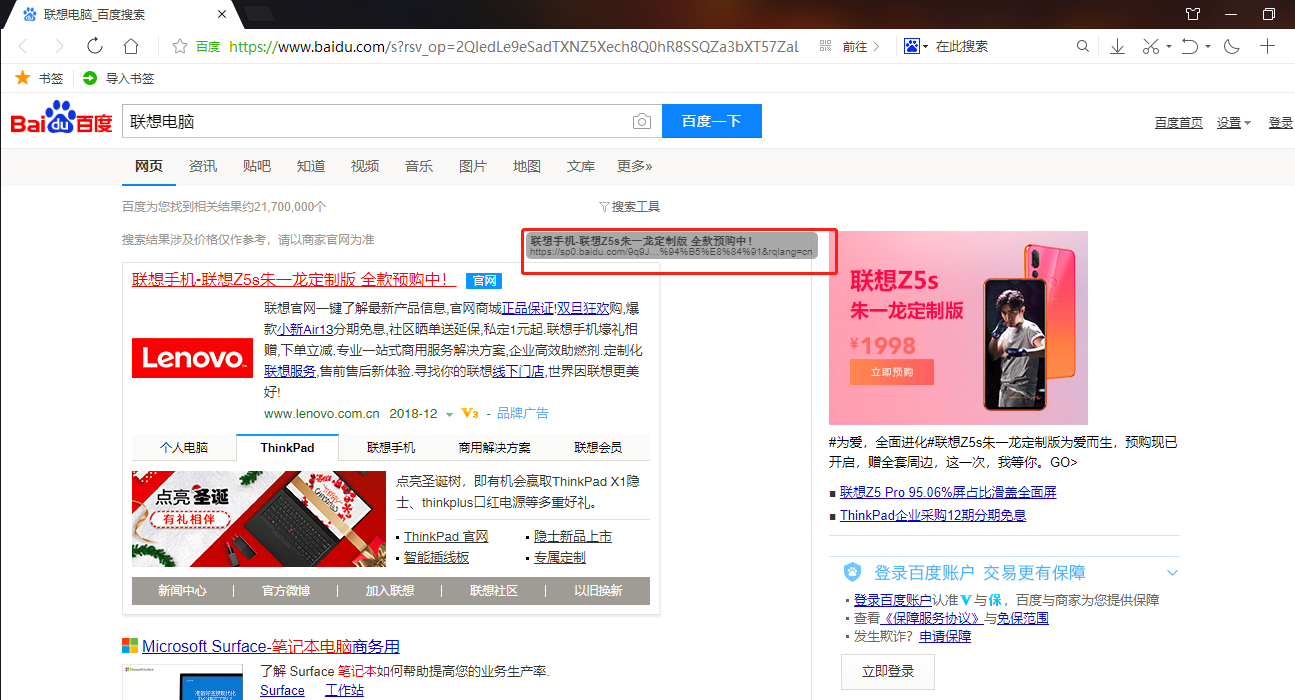1295x700 pixels.
Task: Click the plus icon at the toolbar's right end
Action: point(1267,46)
